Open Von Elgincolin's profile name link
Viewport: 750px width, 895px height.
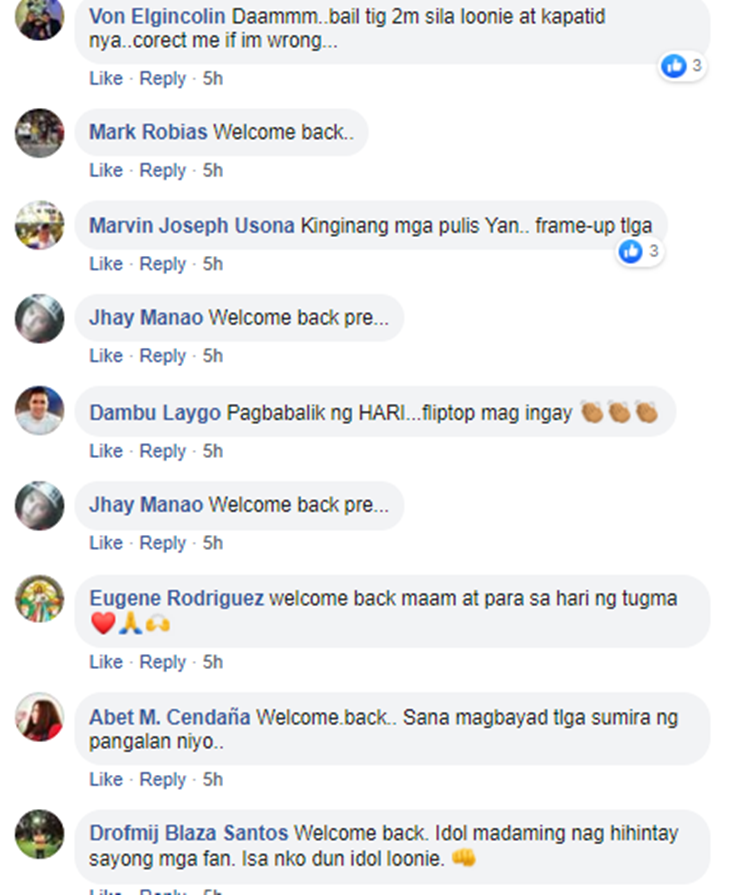(x=157, y=17)
